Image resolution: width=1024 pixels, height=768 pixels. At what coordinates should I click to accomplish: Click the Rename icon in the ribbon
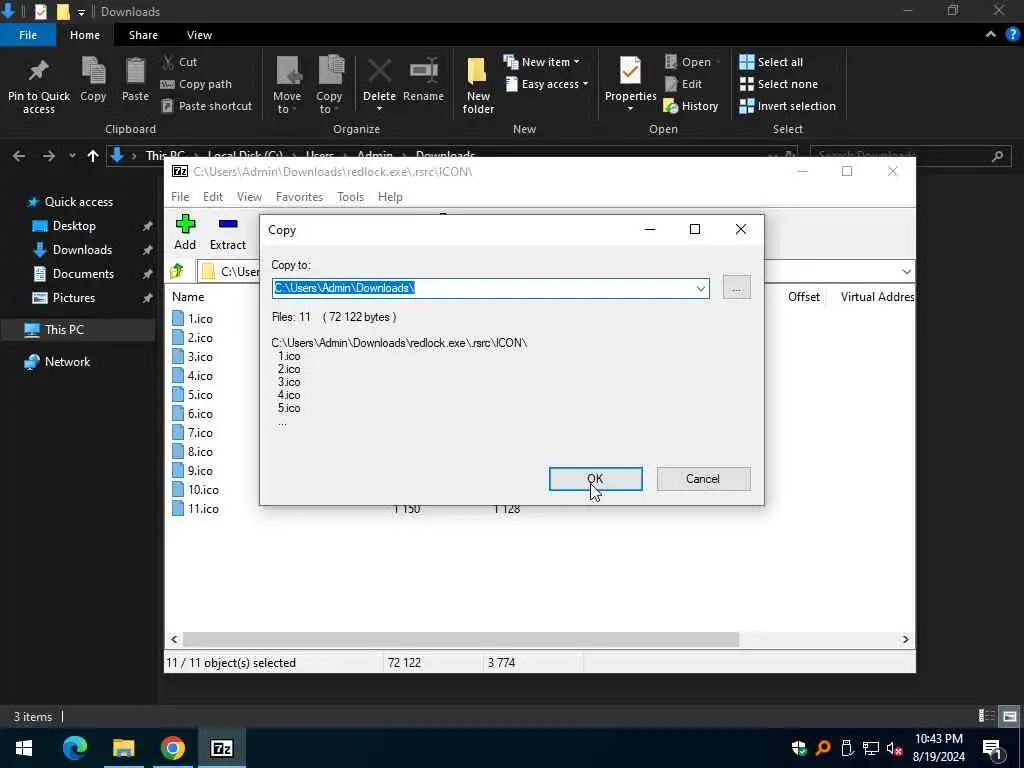423,71
